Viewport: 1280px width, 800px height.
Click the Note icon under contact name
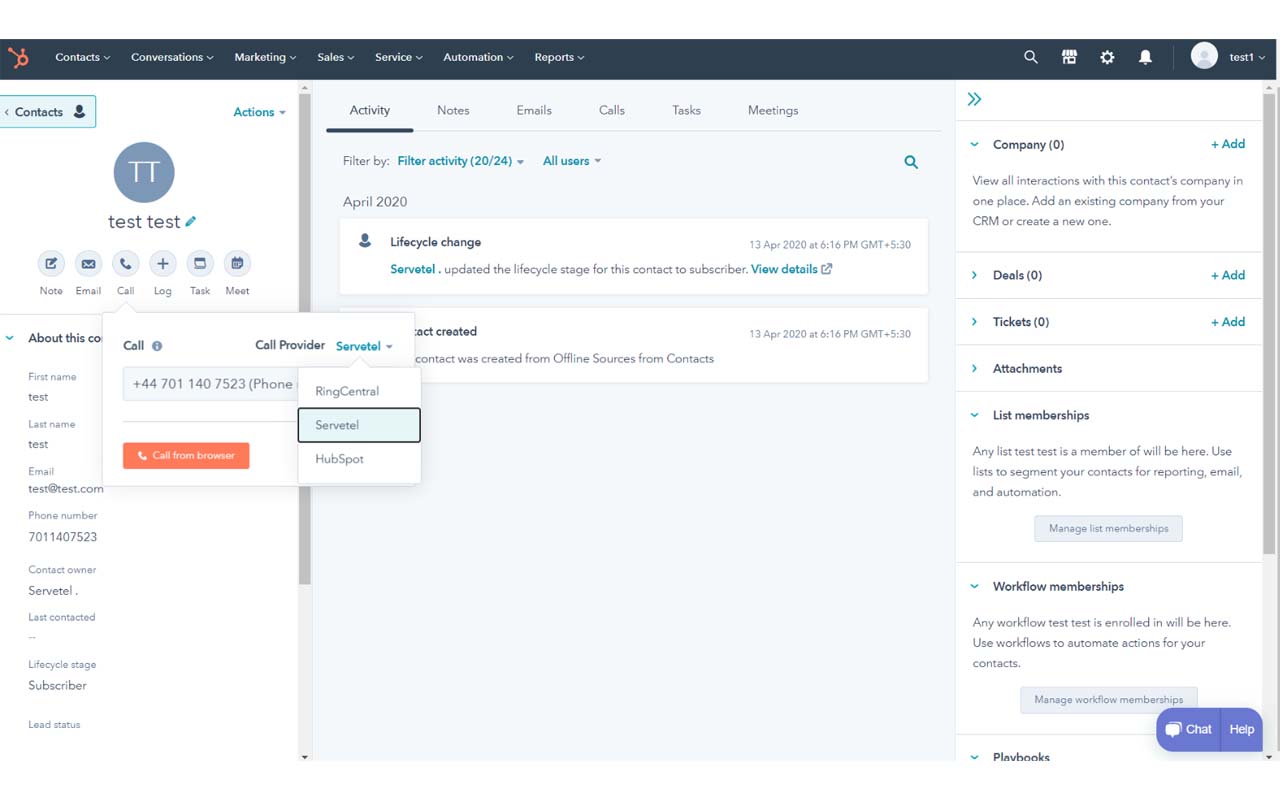(51, 264)
